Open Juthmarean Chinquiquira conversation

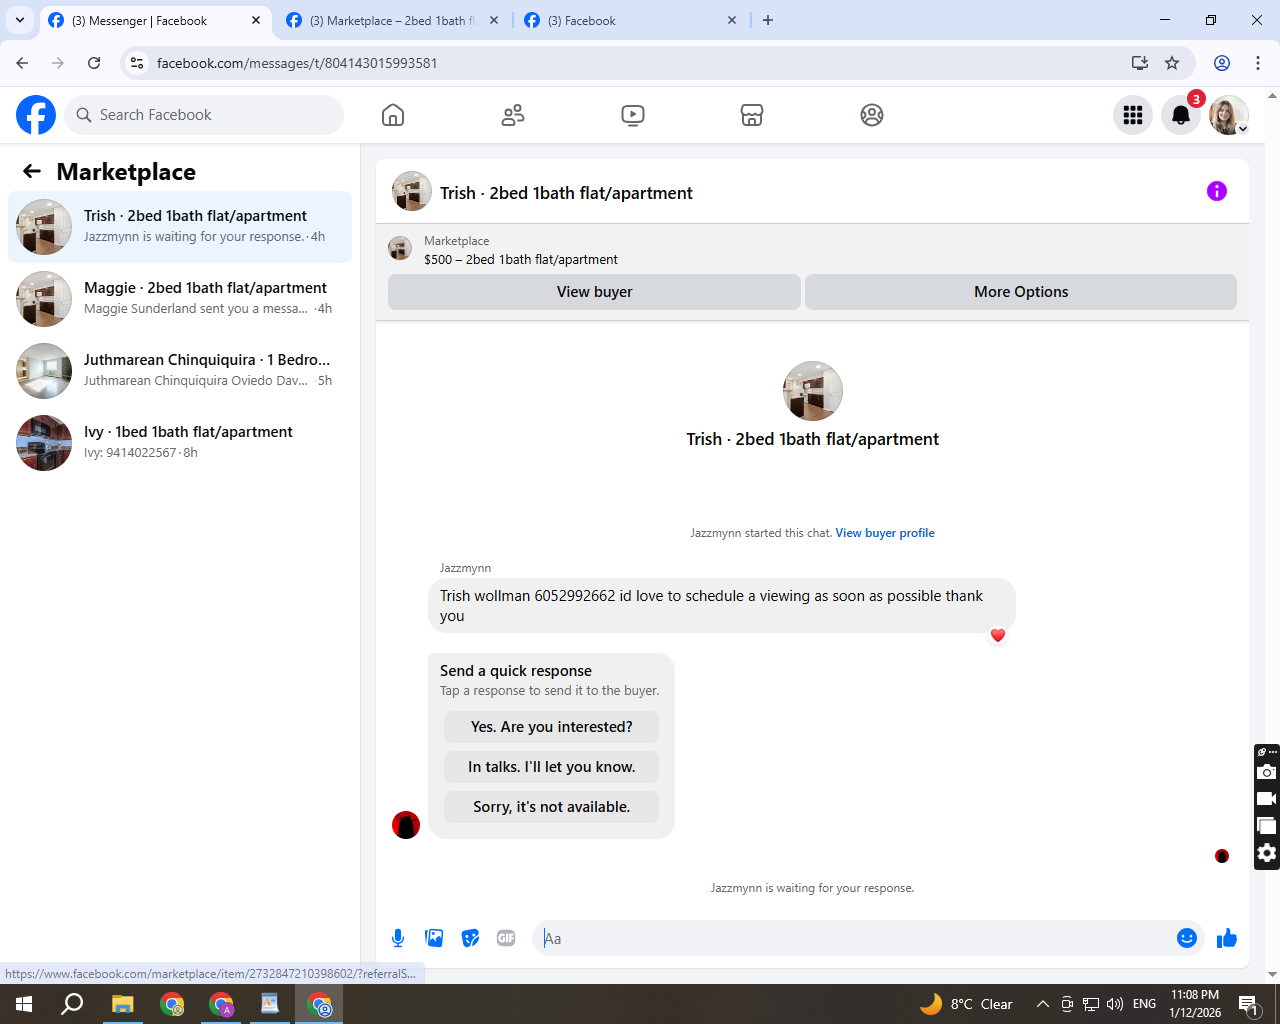pos(180,371)
